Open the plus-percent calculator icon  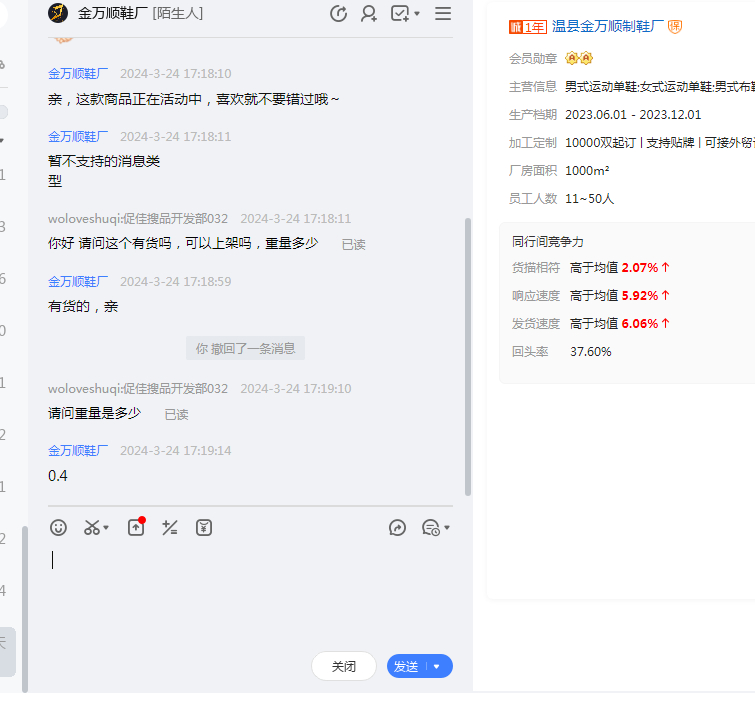coord(169,528)
